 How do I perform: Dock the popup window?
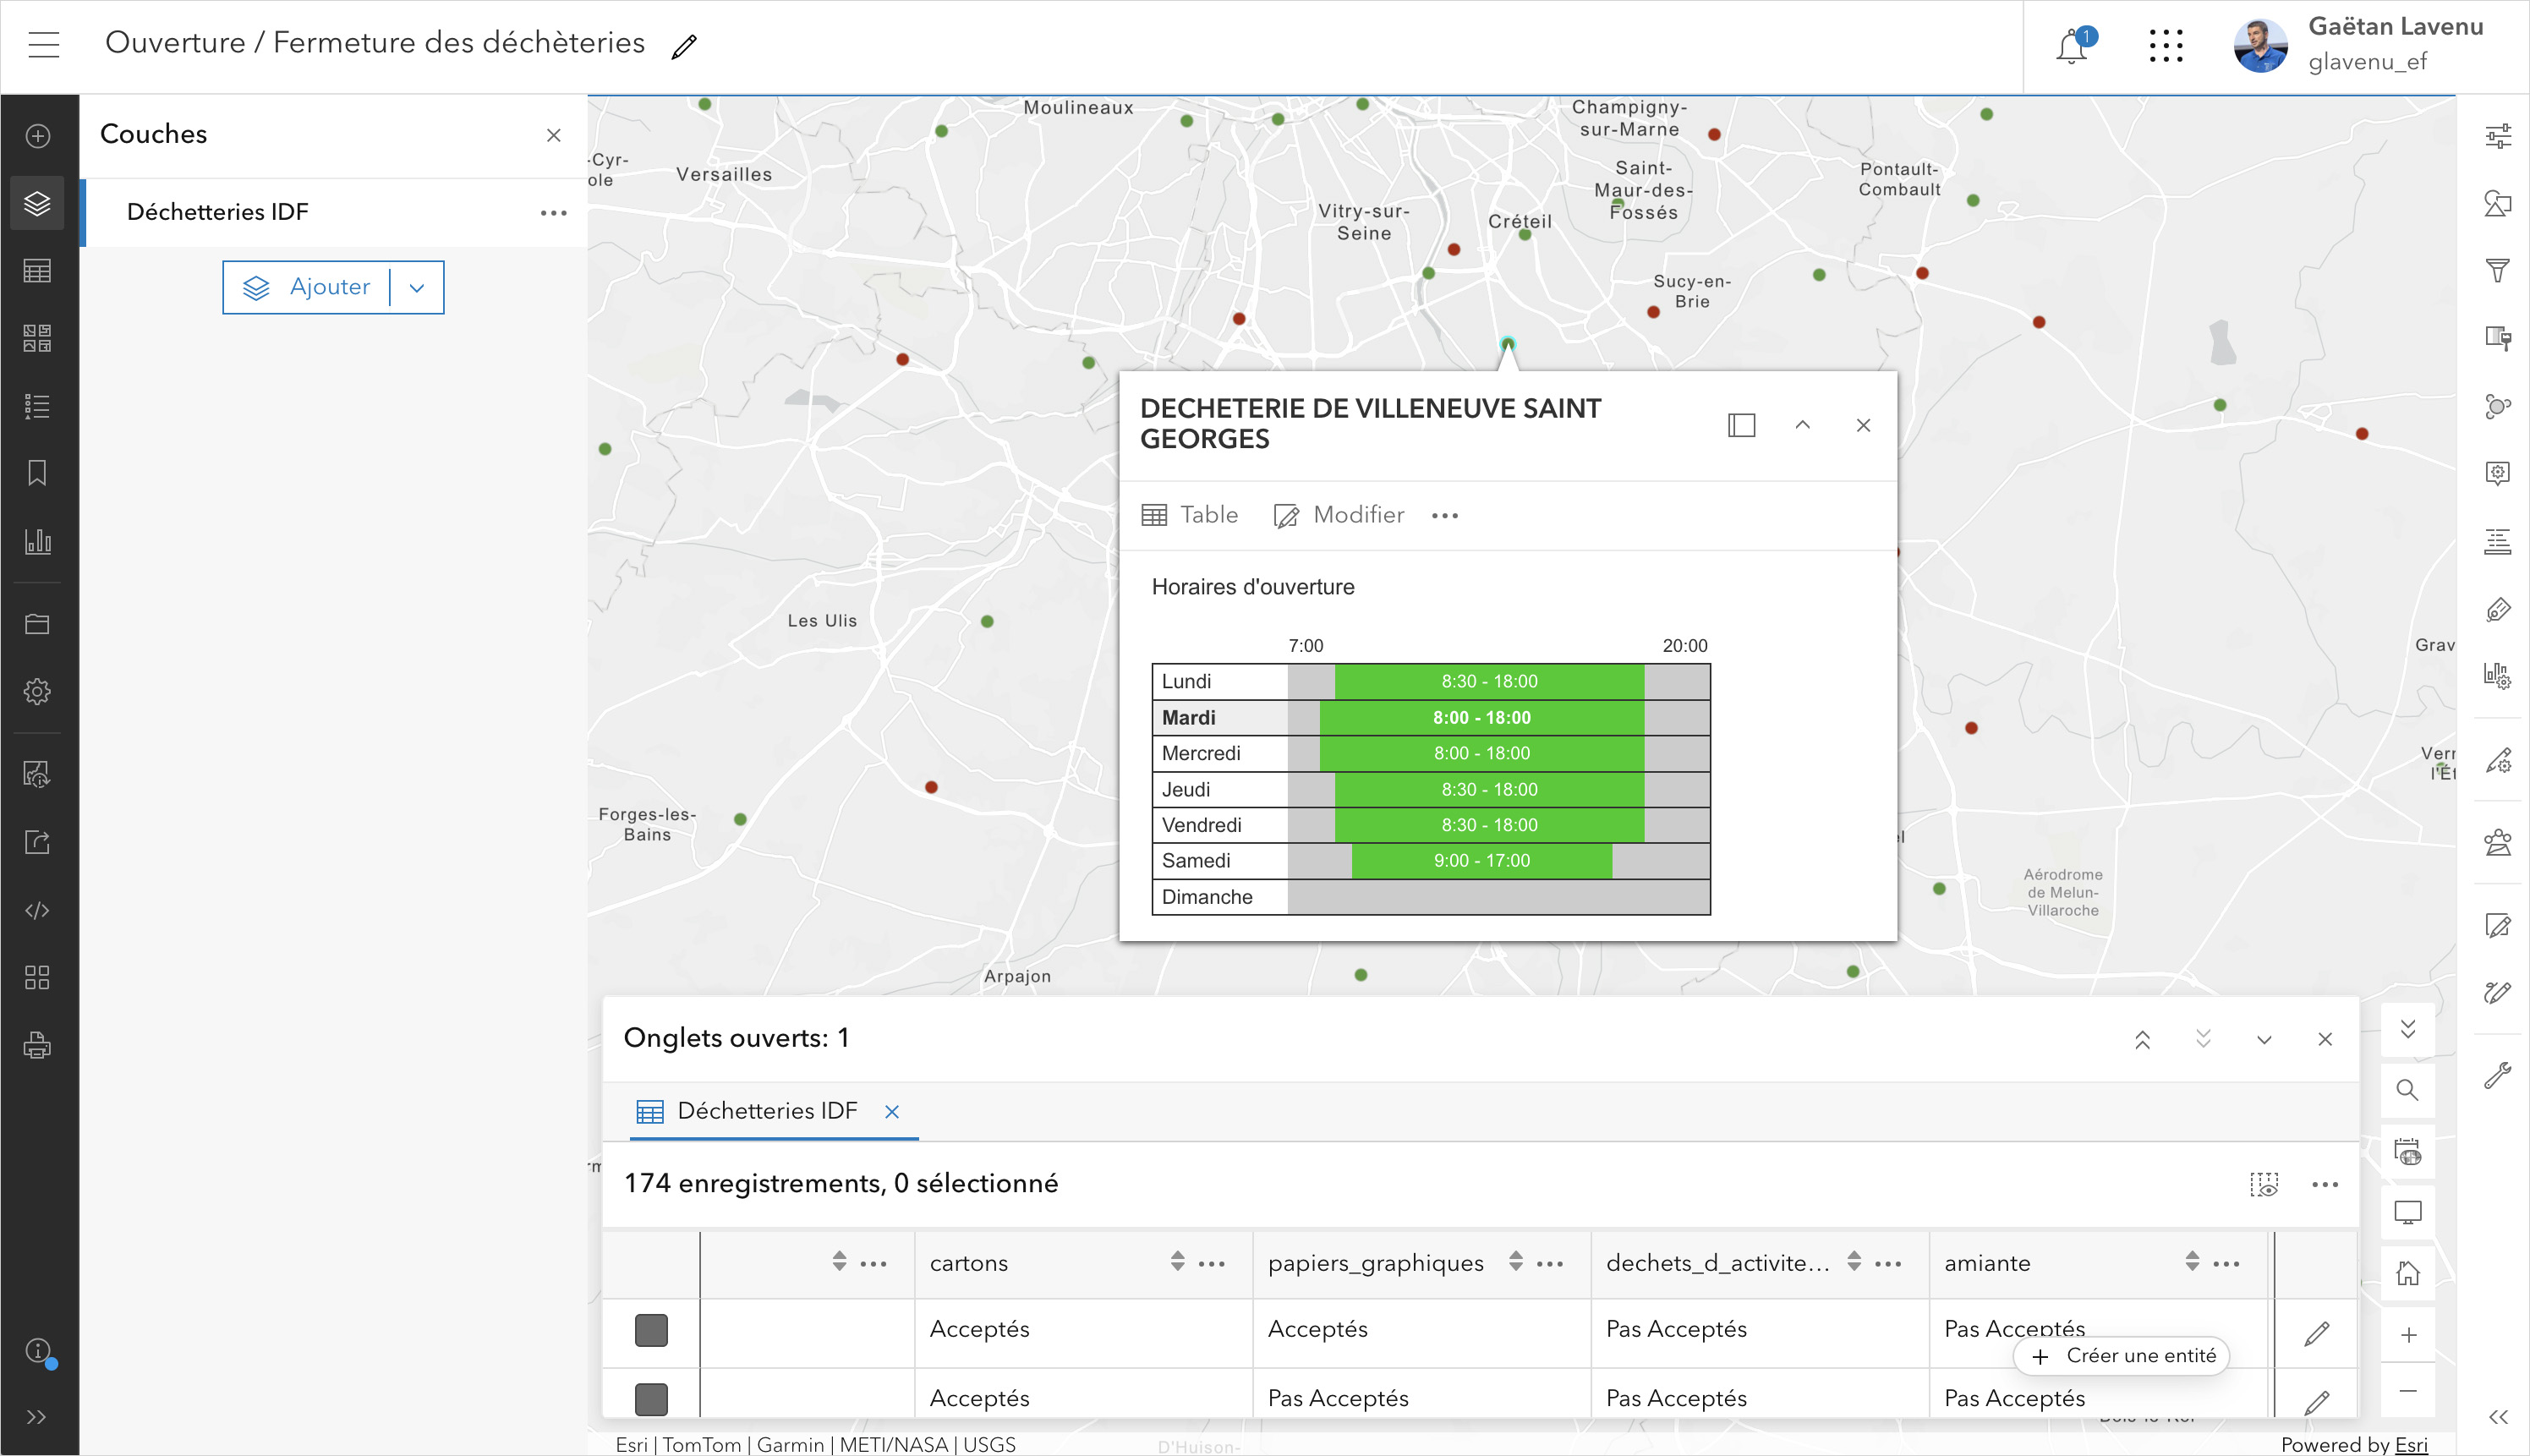[x=1742, y=425]
